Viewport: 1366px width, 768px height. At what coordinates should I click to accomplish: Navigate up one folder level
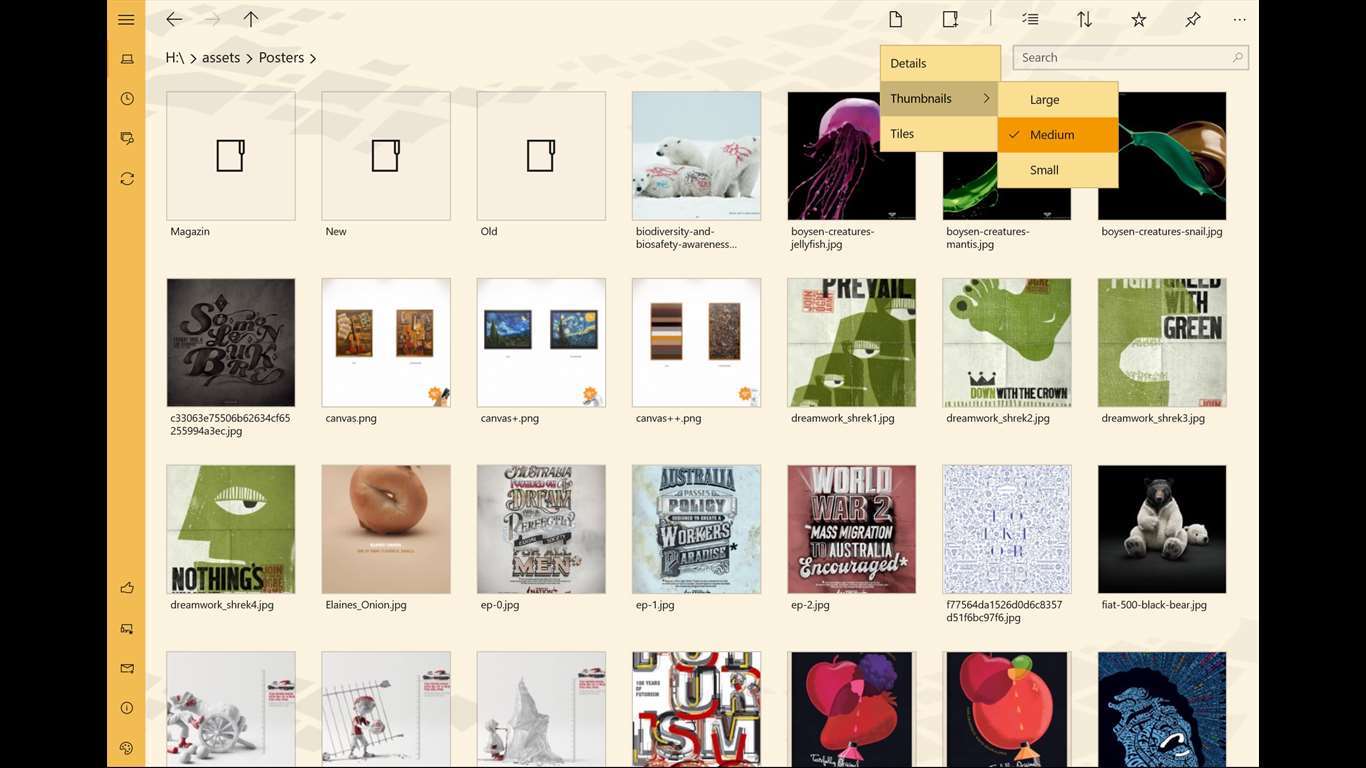(251, 19)
